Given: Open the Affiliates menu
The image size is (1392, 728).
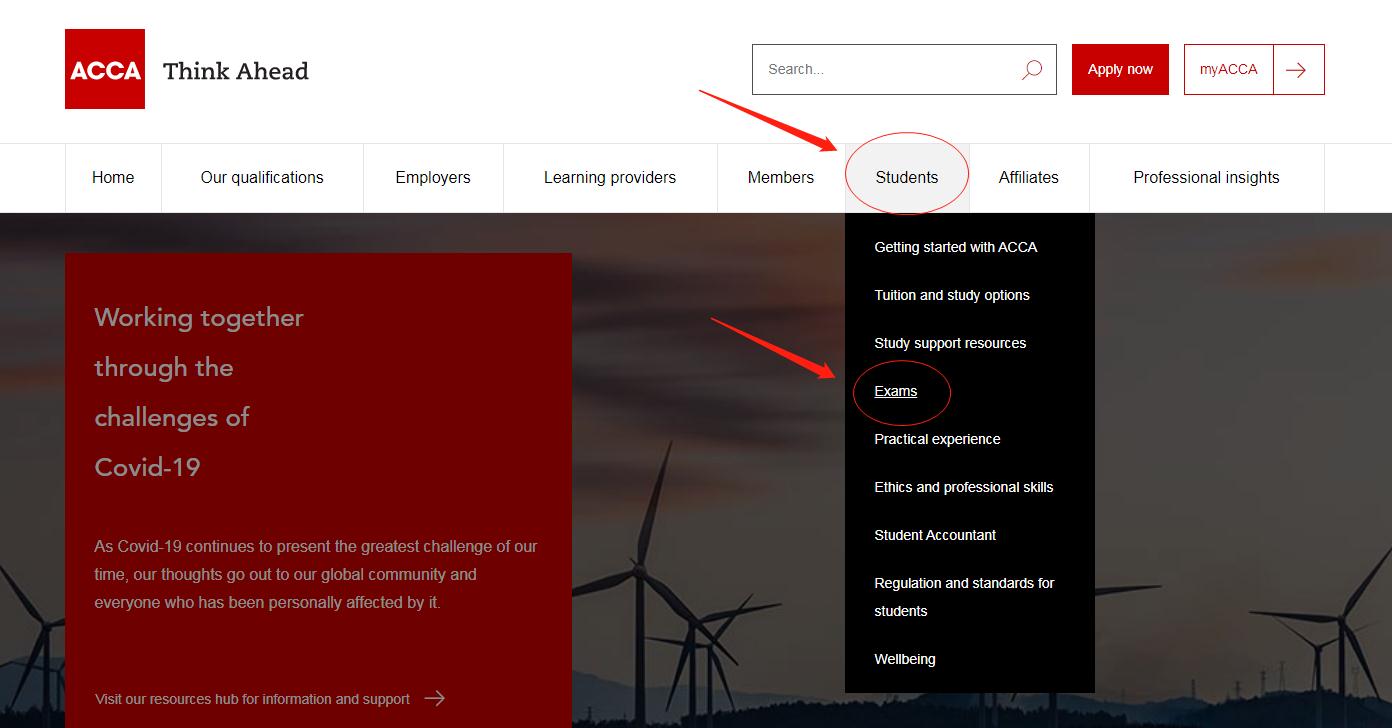Looking at the screenshot, I should (x=1029, y=178).
